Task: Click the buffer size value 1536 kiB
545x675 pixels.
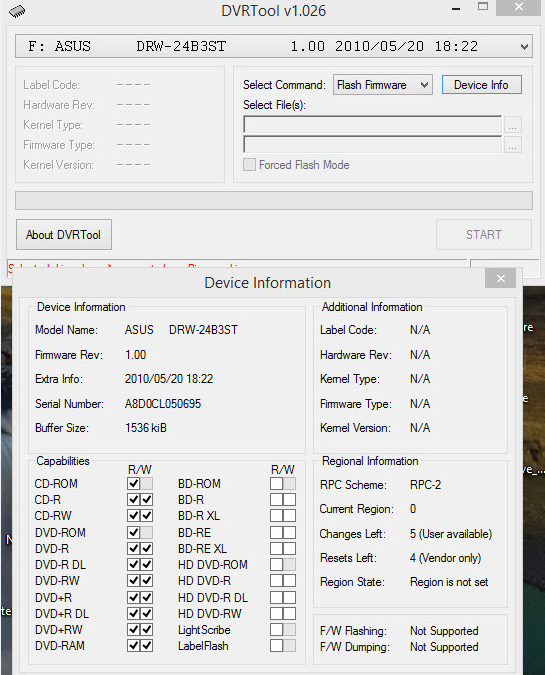Action: point(146,428)
